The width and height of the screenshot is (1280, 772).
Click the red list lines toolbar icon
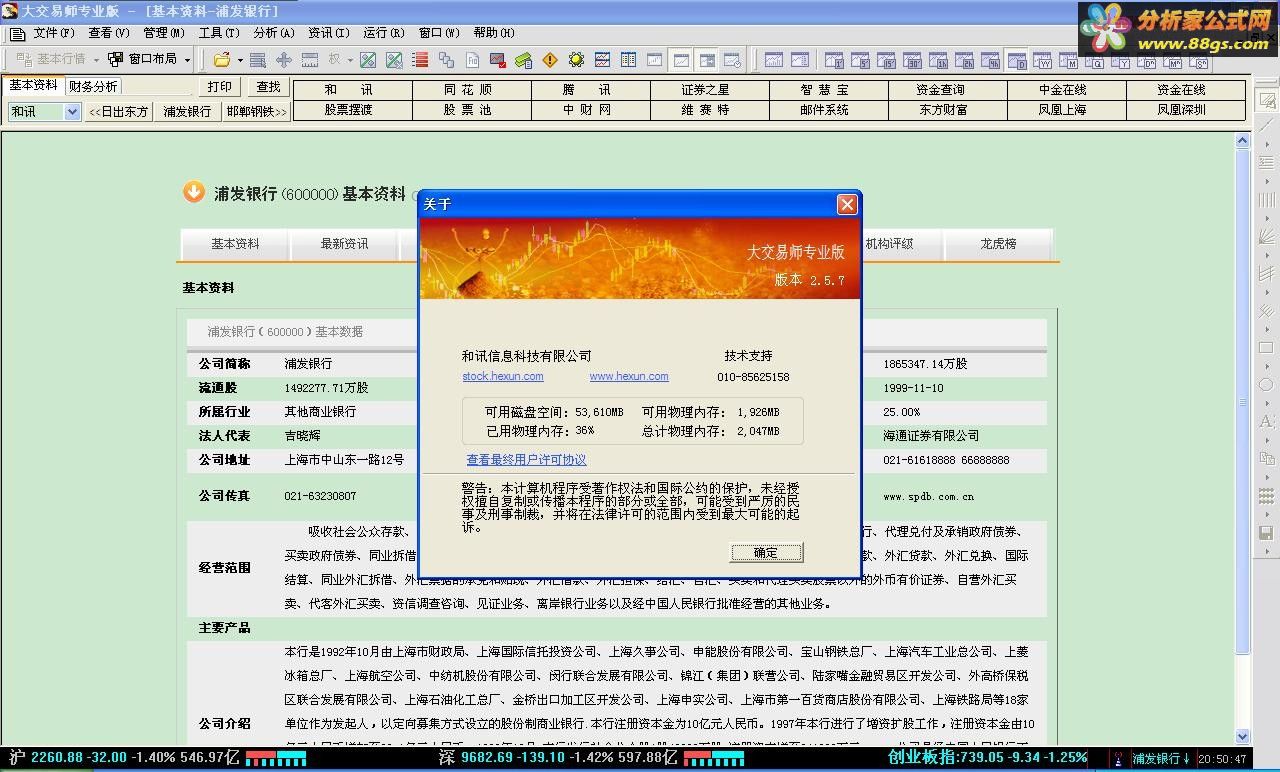[x=420, y=60]
